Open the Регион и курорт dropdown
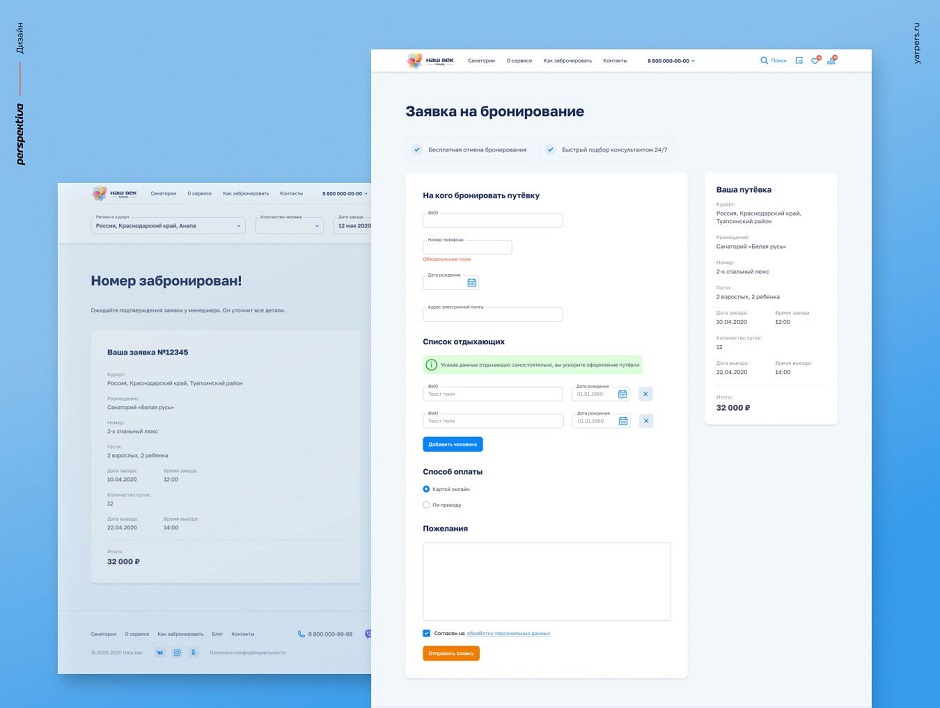940x708 pixels. [168, 225]
